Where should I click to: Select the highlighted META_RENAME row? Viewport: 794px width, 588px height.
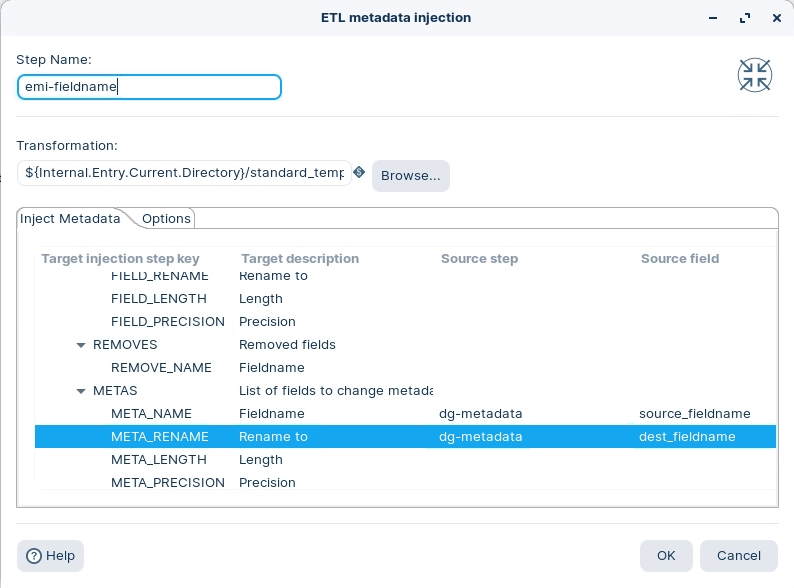(160, 436)
